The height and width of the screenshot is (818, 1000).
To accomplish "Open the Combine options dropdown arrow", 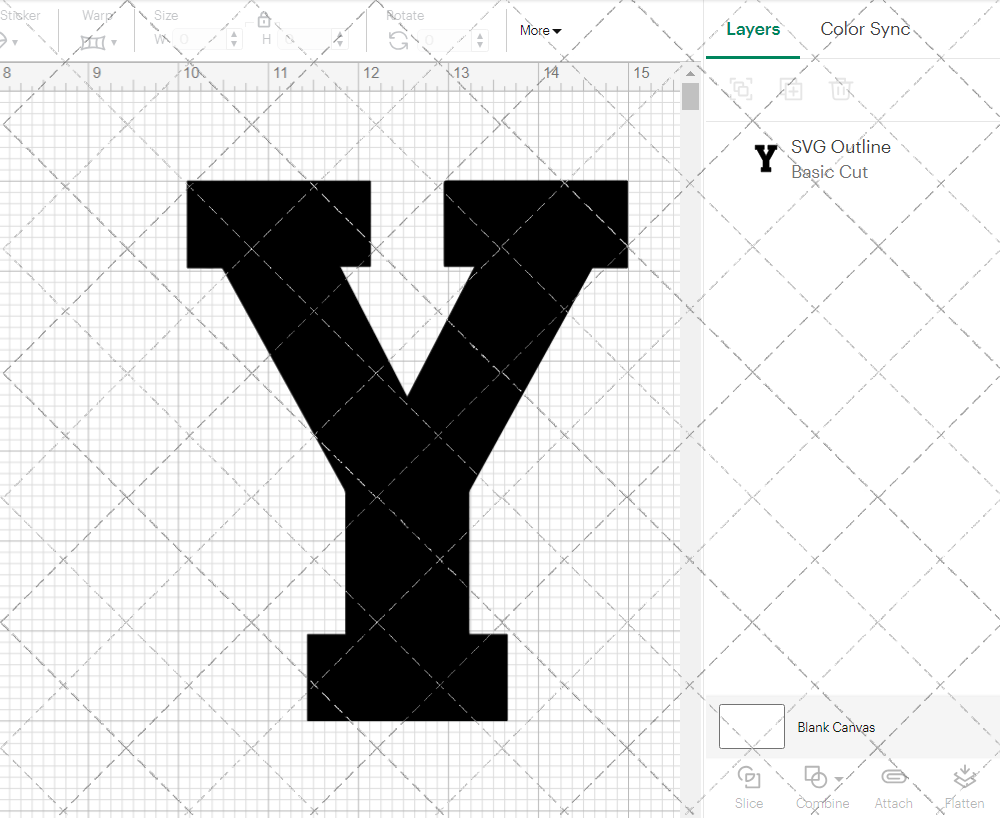I will 837,777.
